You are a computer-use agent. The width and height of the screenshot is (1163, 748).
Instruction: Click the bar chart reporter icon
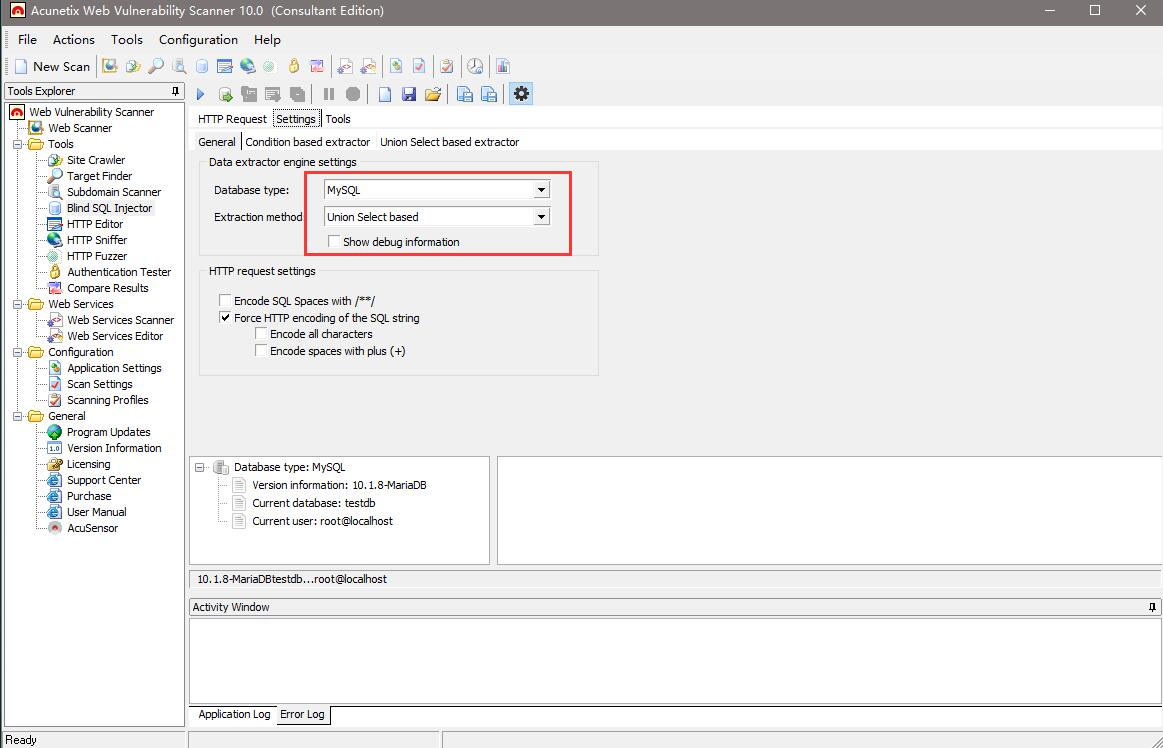[503, 66]
